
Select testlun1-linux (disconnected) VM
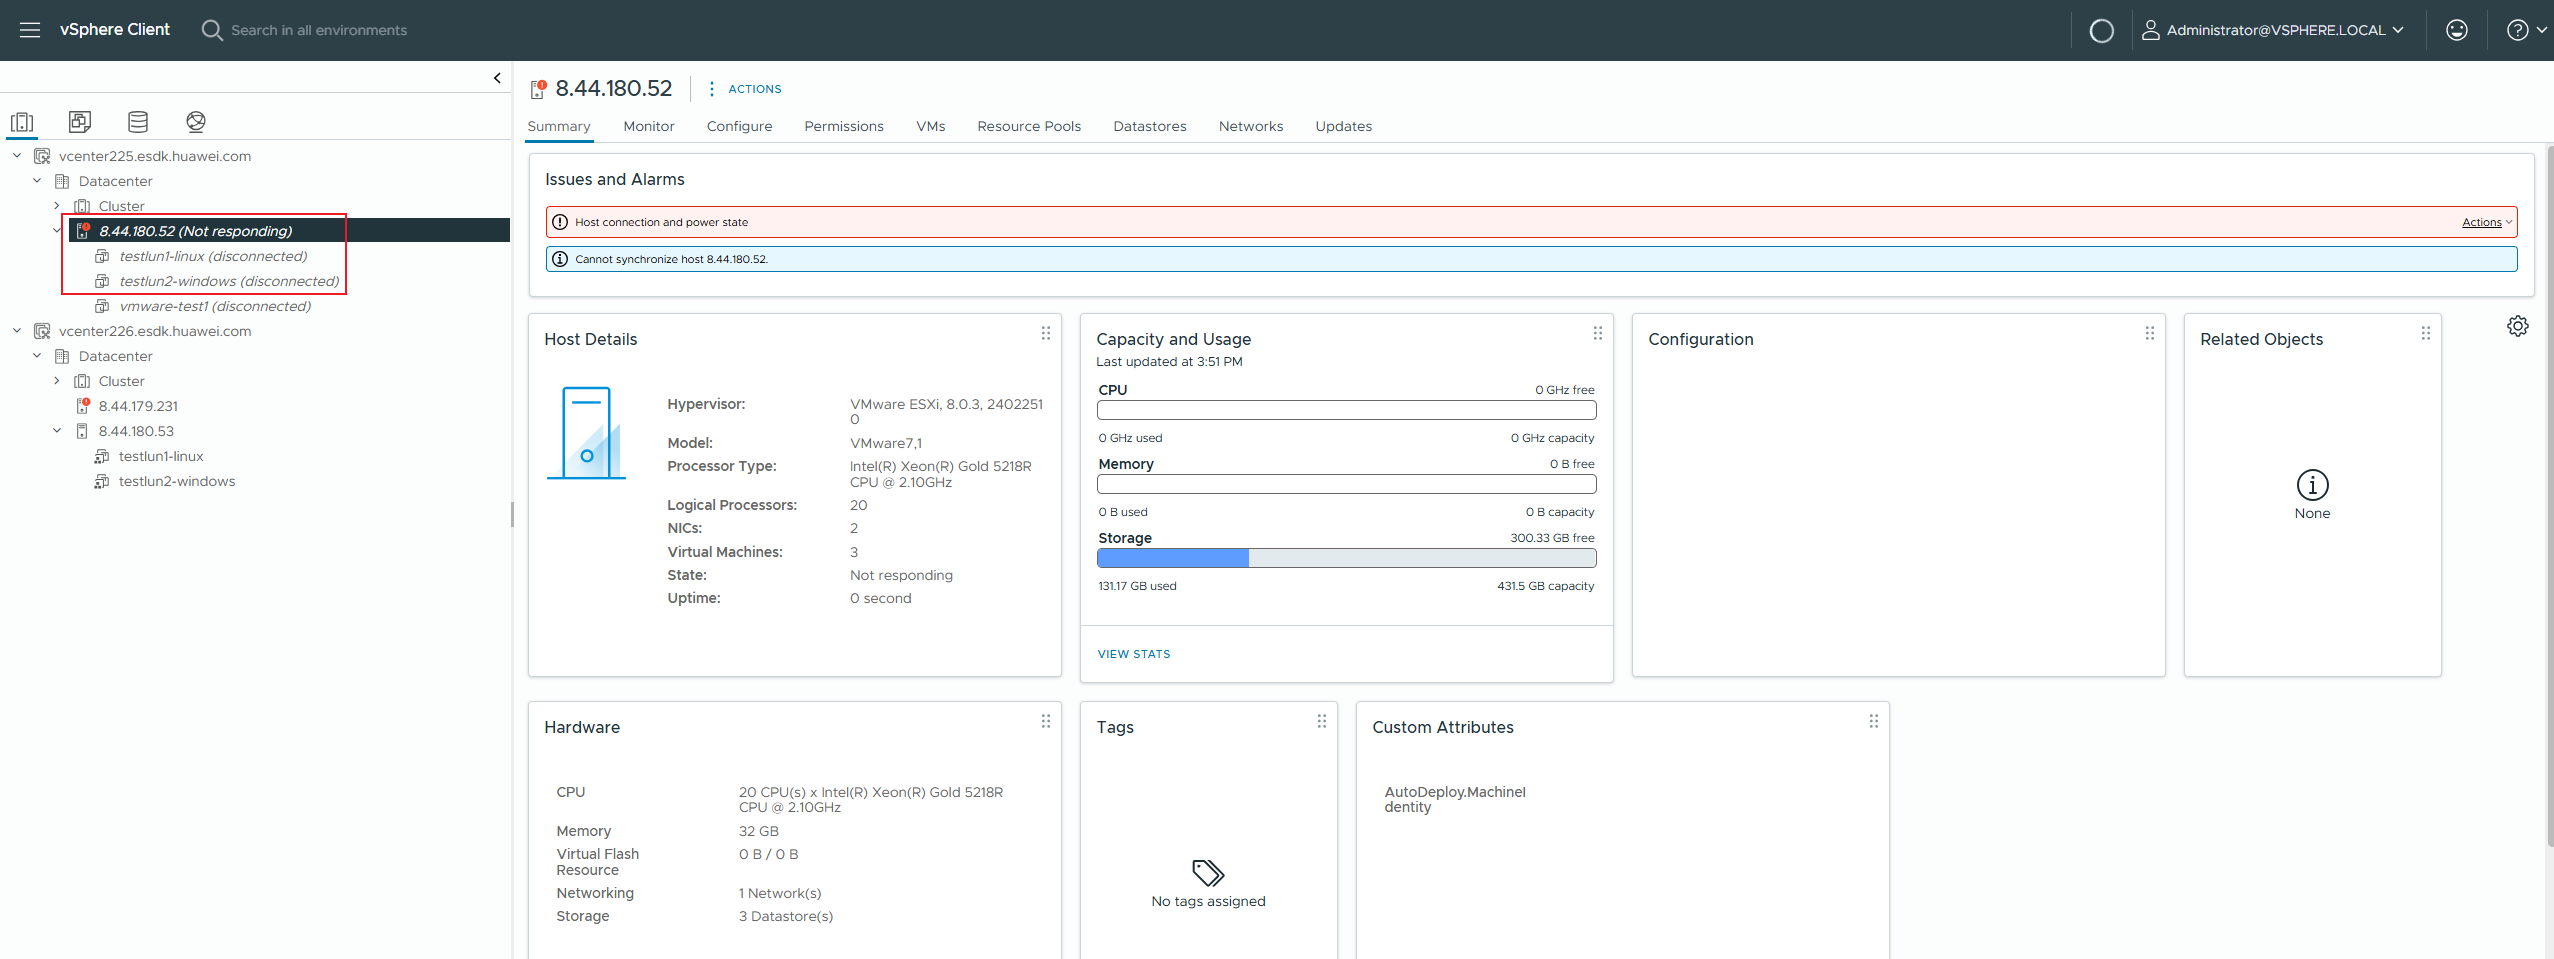coord(213,256)
